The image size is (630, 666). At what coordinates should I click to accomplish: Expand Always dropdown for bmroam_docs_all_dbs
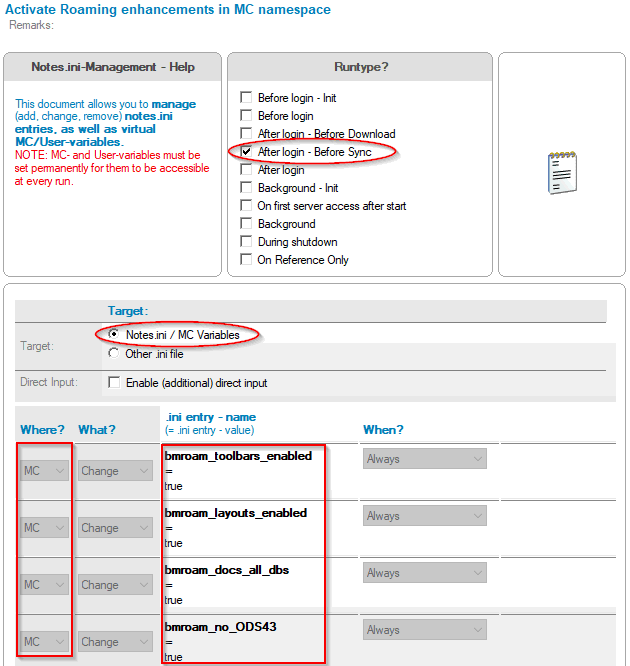pos(424,573)
